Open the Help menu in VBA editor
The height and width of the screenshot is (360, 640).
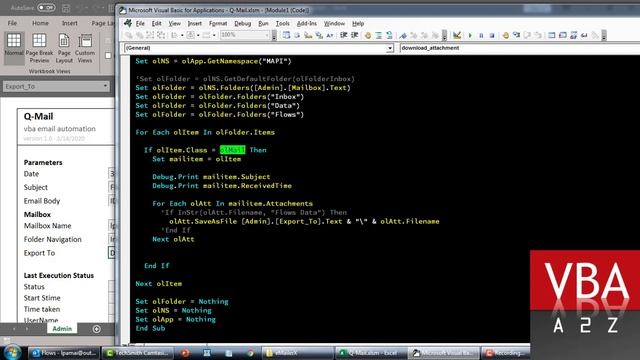click(358, 24)
